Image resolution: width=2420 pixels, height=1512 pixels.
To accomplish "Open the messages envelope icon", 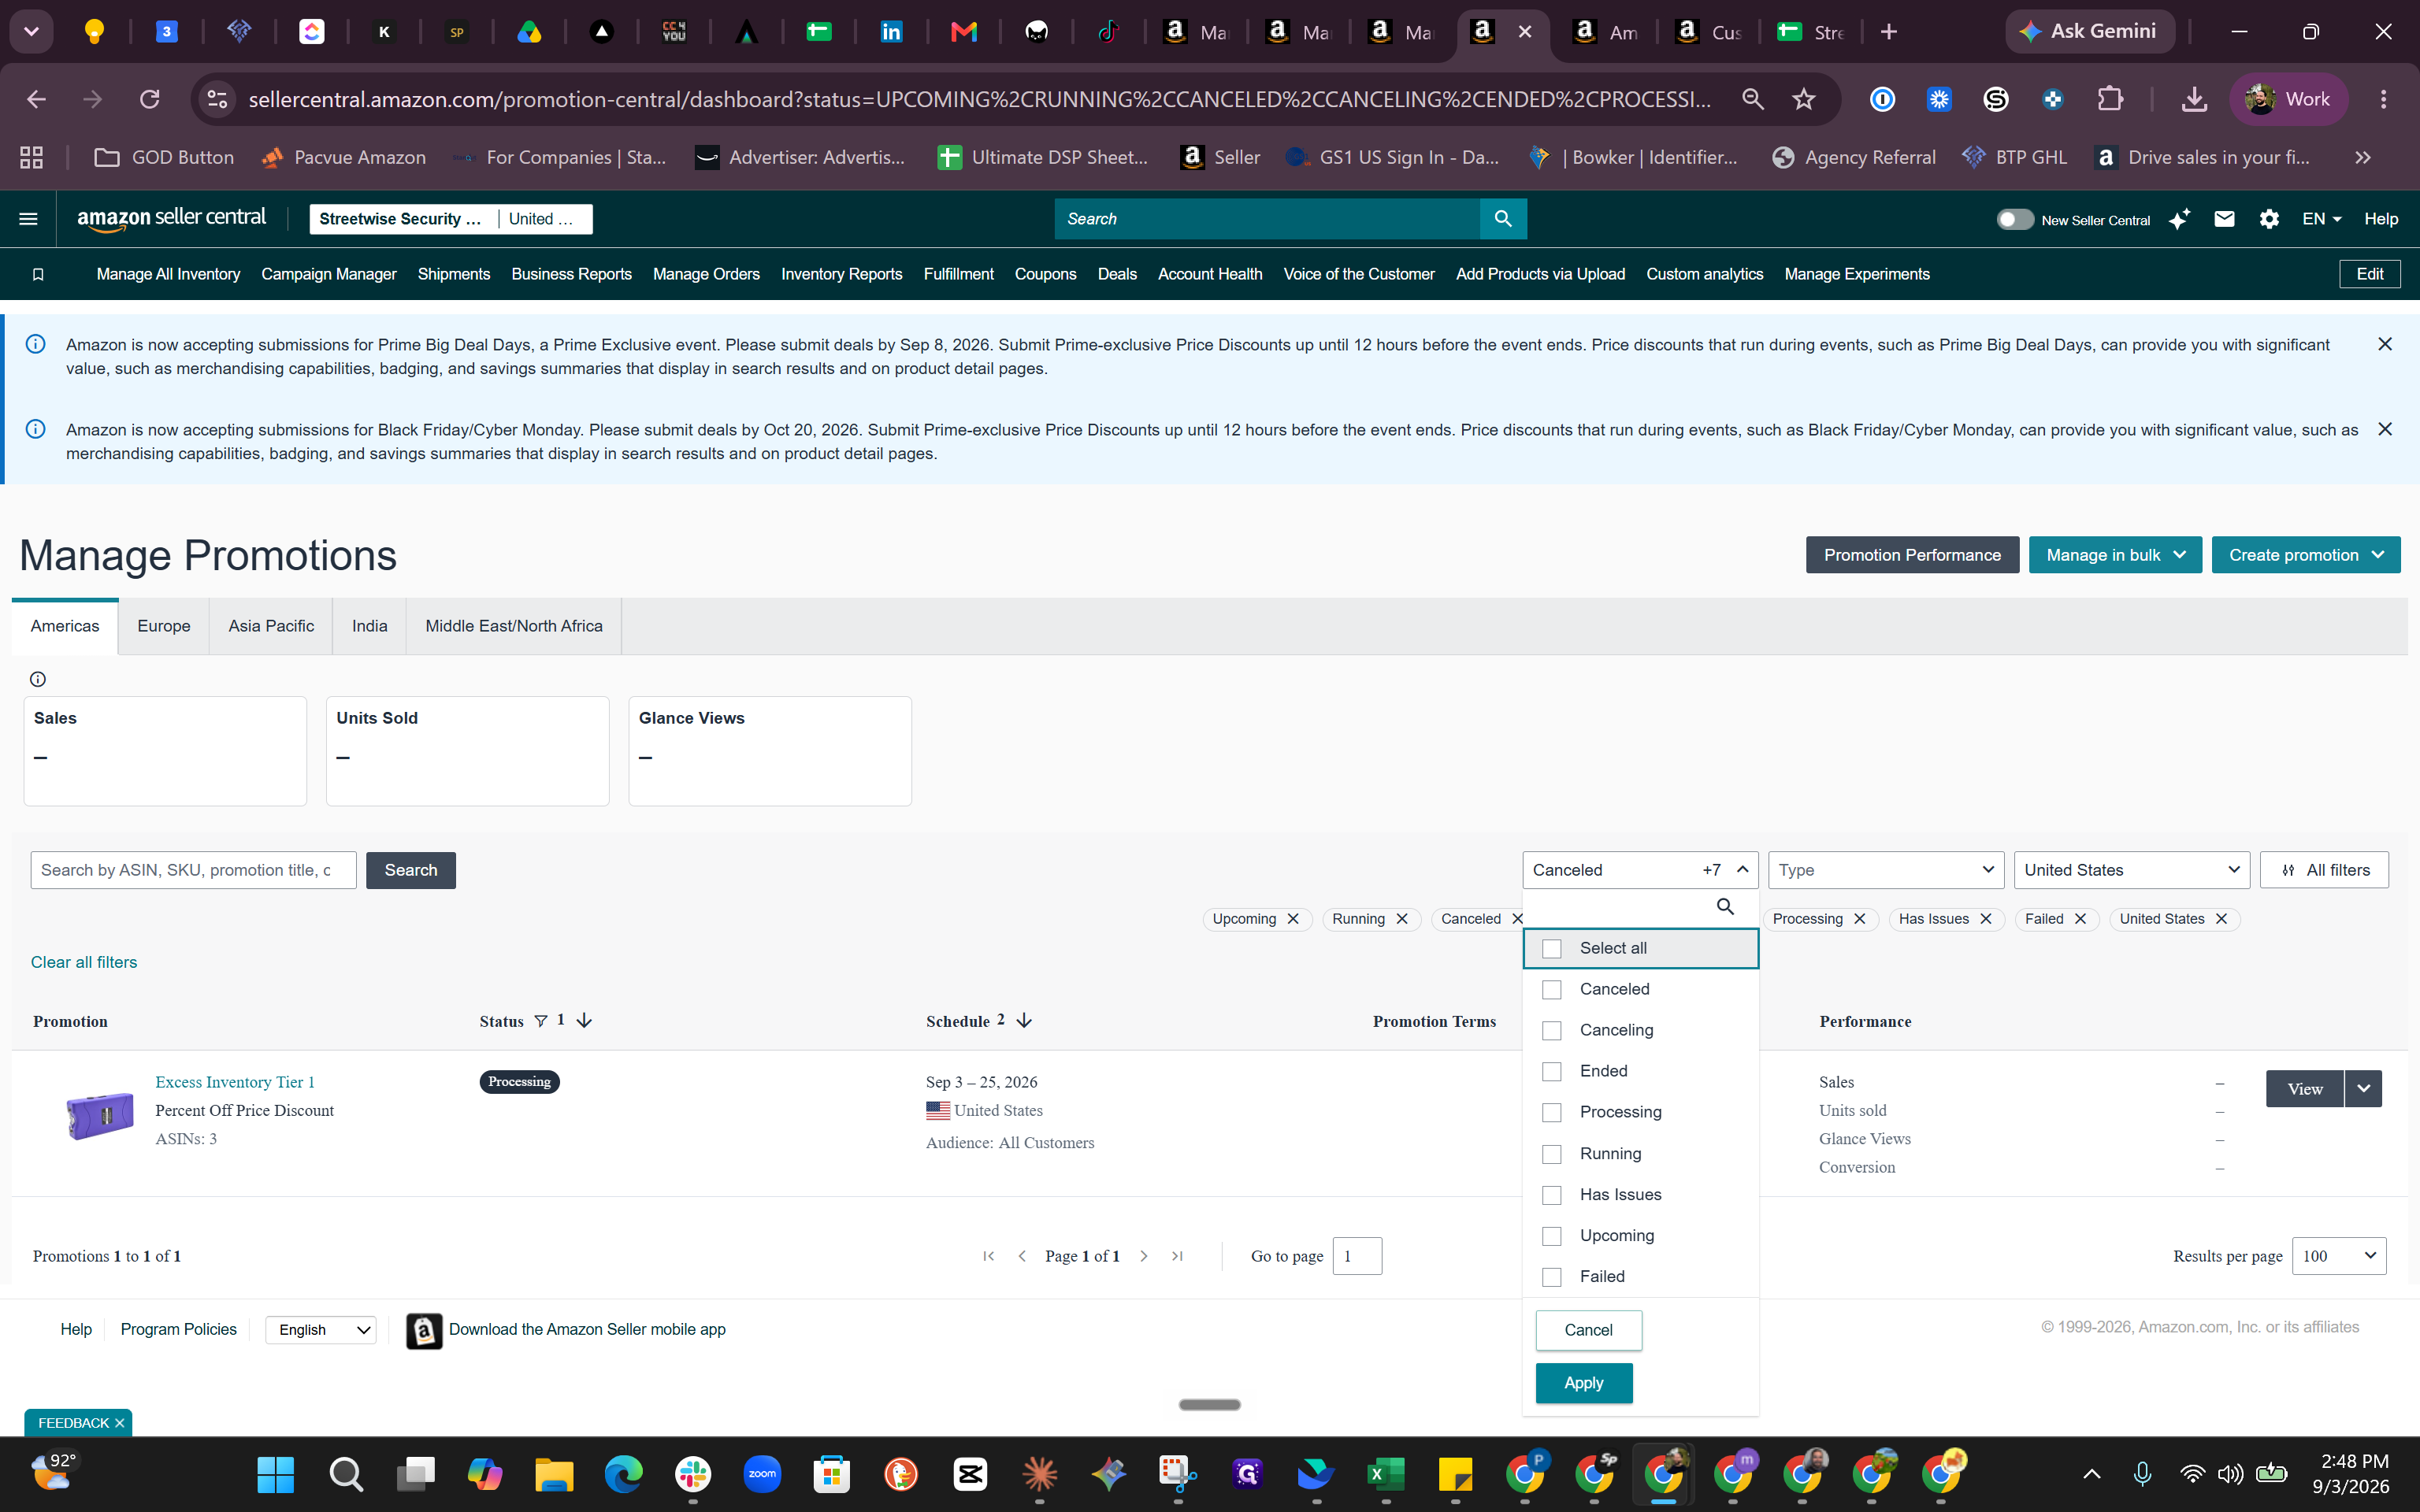I will pos(2224,219).
